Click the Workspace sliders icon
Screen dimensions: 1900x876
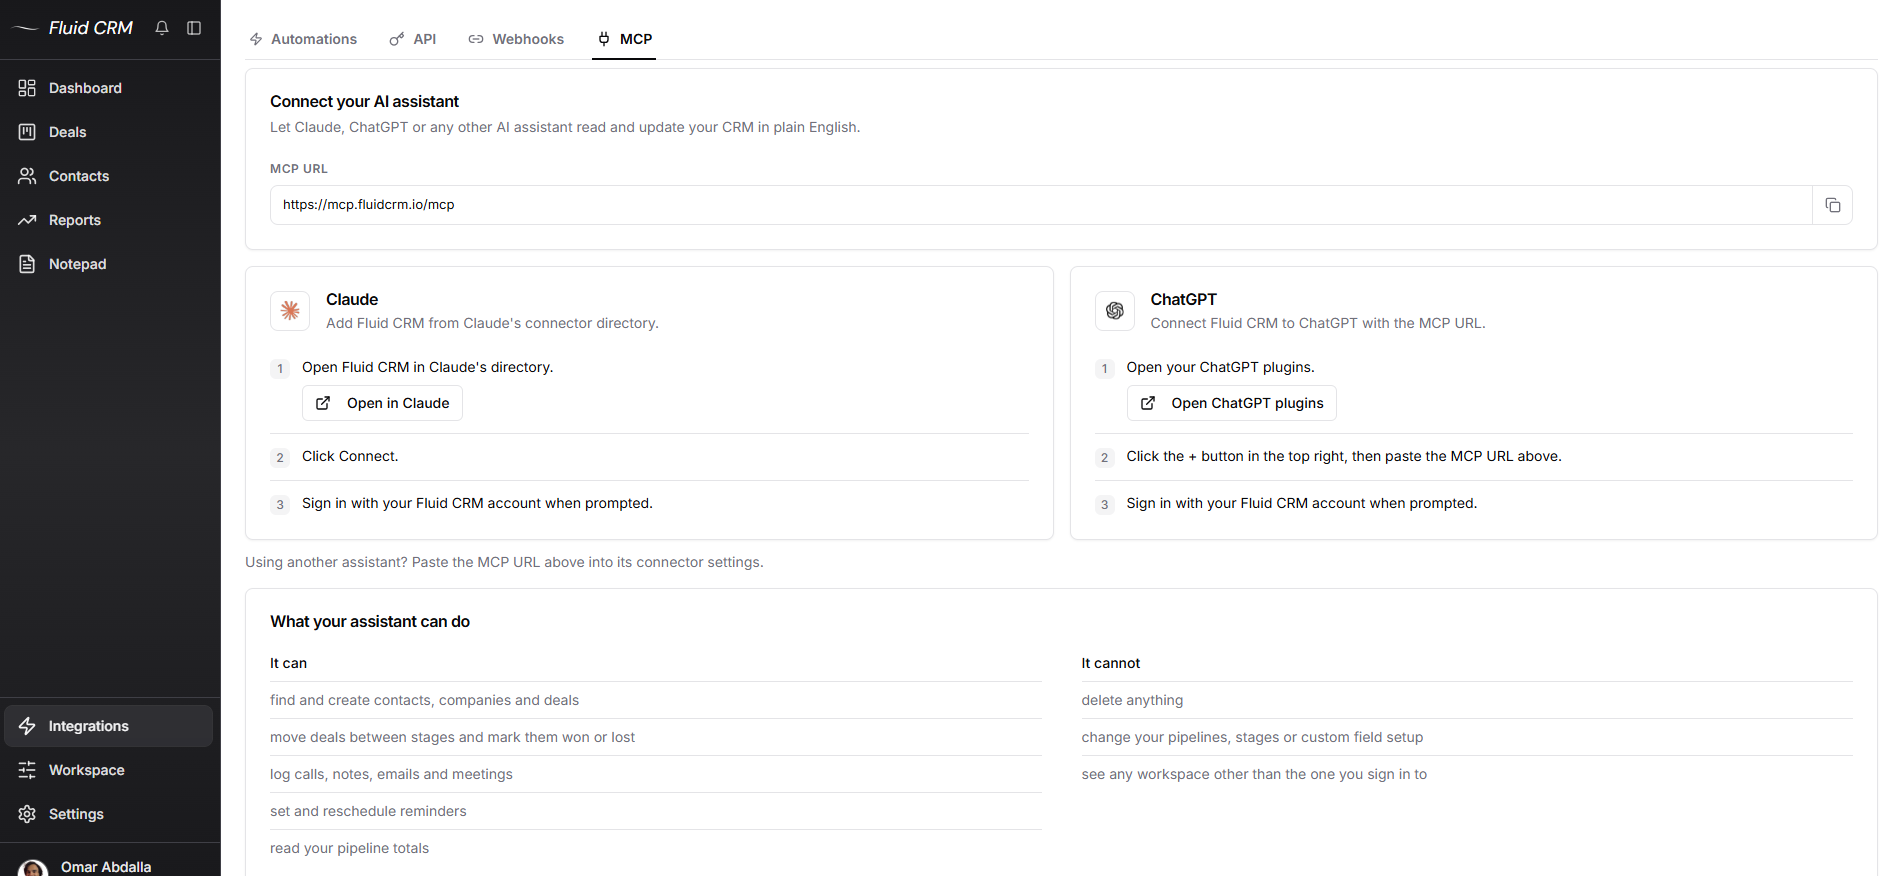coord(27,770)
